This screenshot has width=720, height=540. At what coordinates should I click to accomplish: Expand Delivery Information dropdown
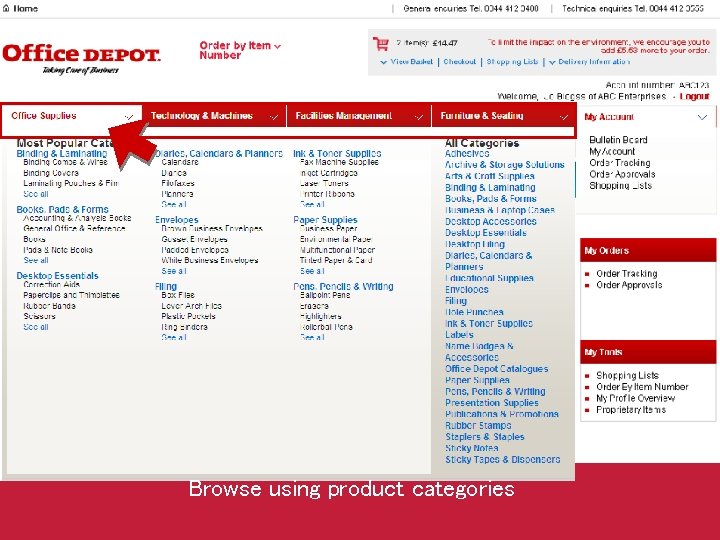589,62
